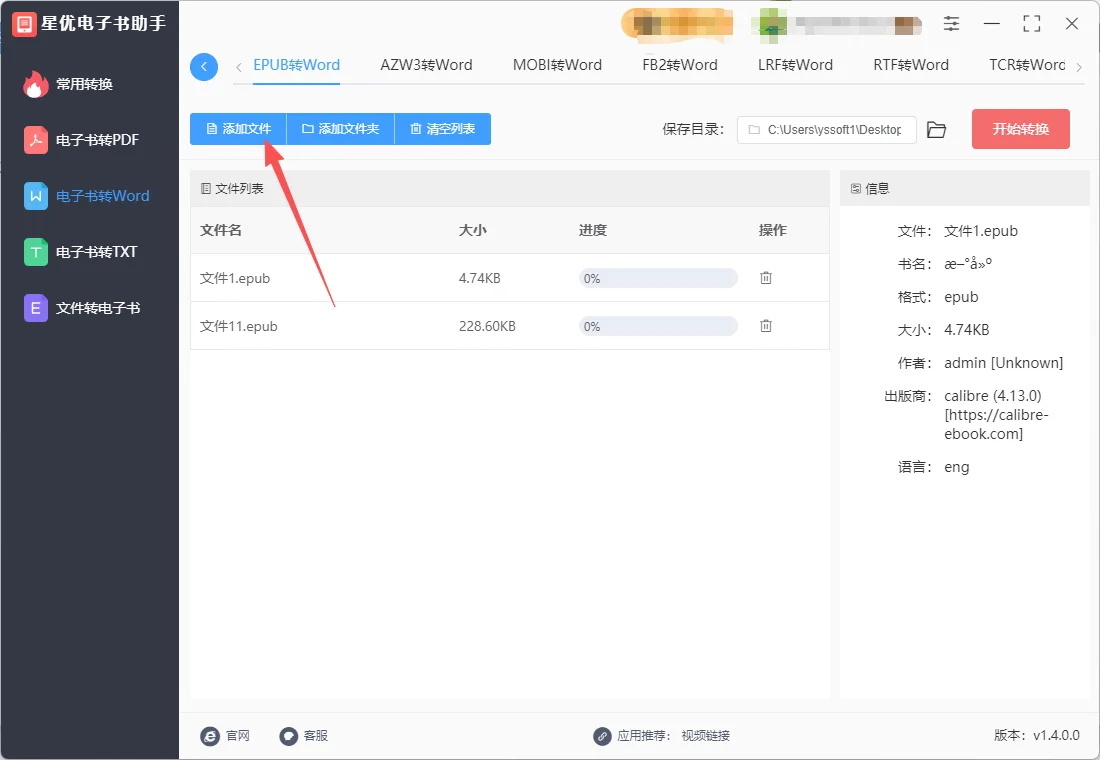Click the 清空列表 button

(x=443, y=129)
